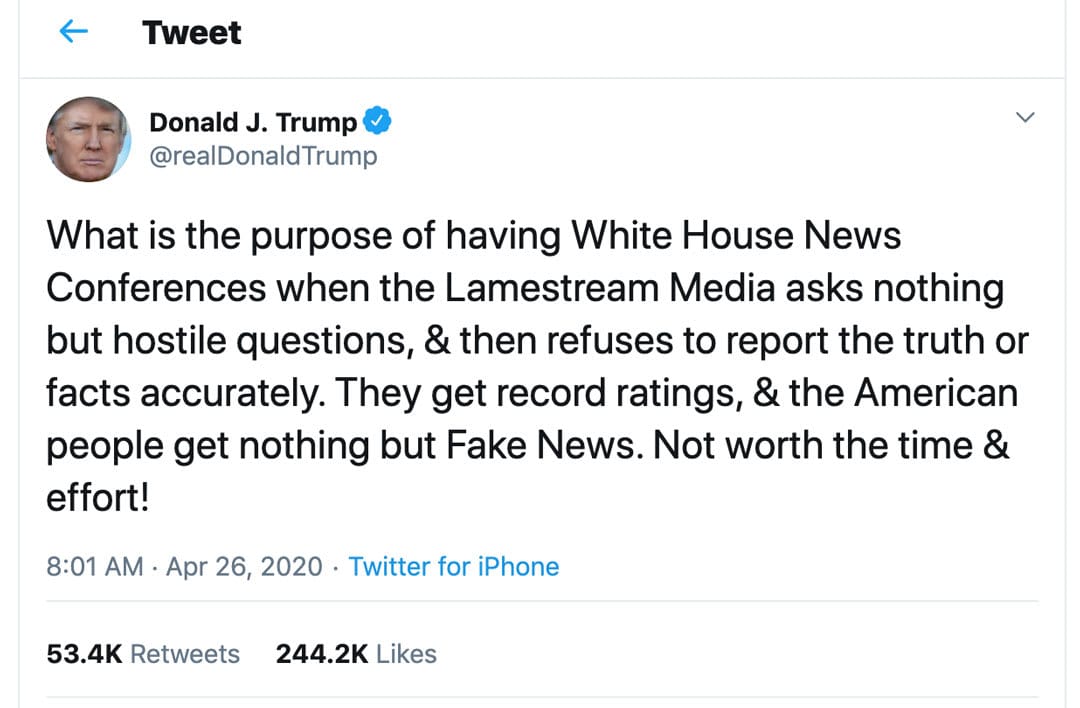Click the 8:01 AM timestamp
This screenshot has width=1080, height=708.
coord(95,567)
